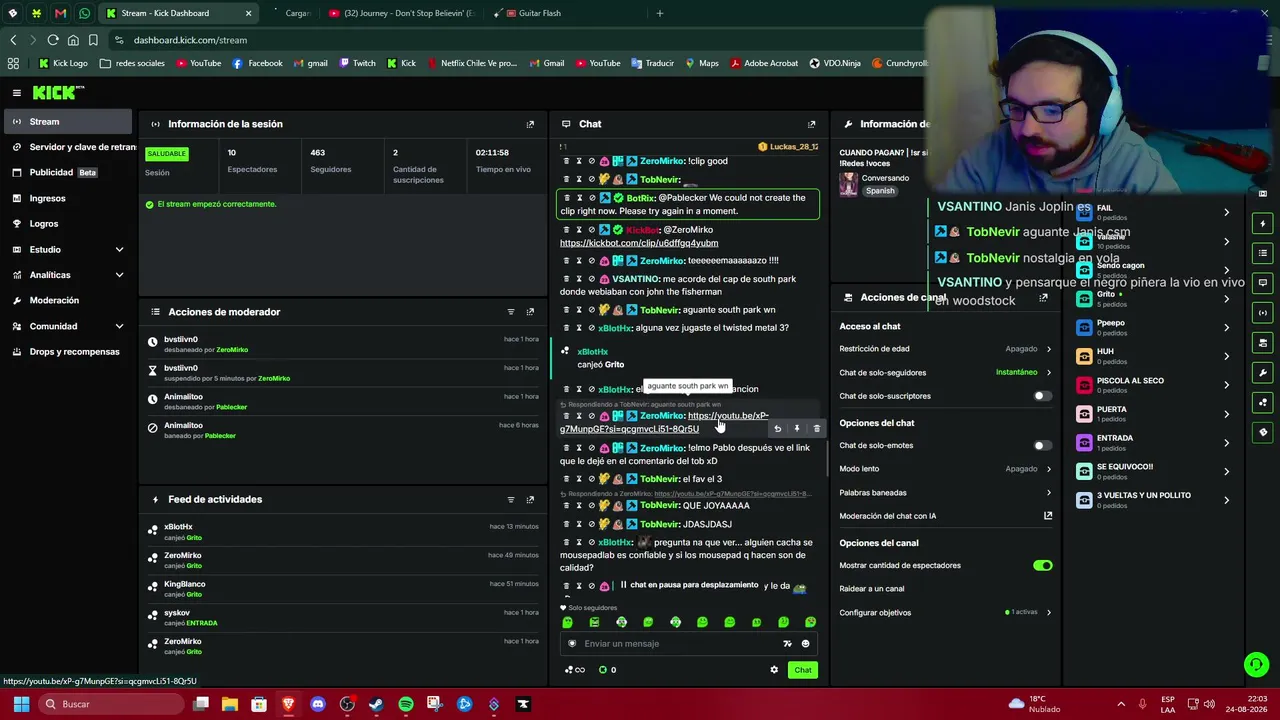The image size is (1280, 720).
Task: Open Discord from the taskbar
Action: click(x=318, y=704)
